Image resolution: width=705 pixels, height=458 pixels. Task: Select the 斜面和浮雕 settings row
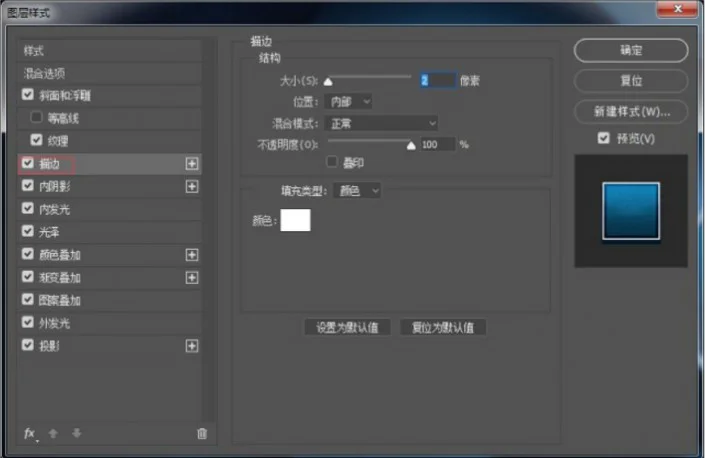click(x=109, y=95)
